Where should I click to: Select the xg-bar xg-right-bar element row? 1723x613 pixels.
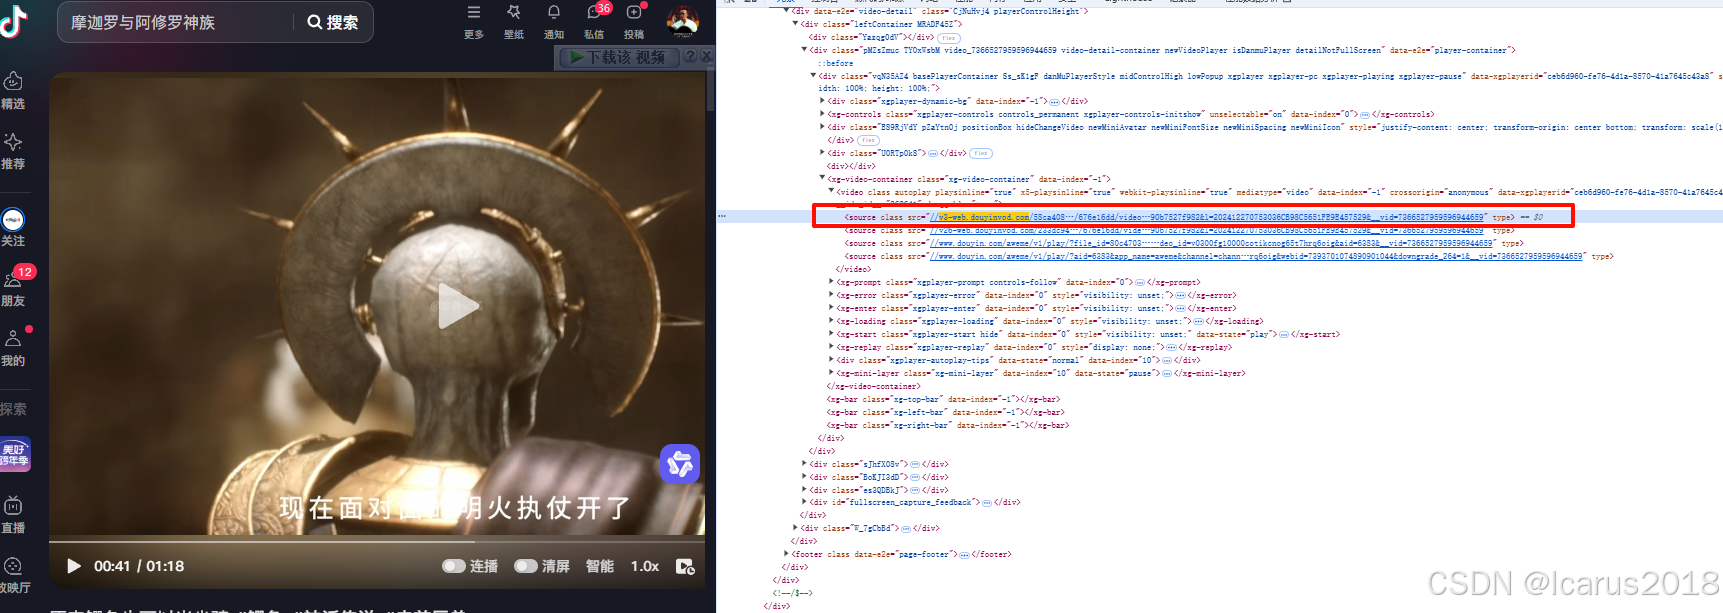[947, 425]
